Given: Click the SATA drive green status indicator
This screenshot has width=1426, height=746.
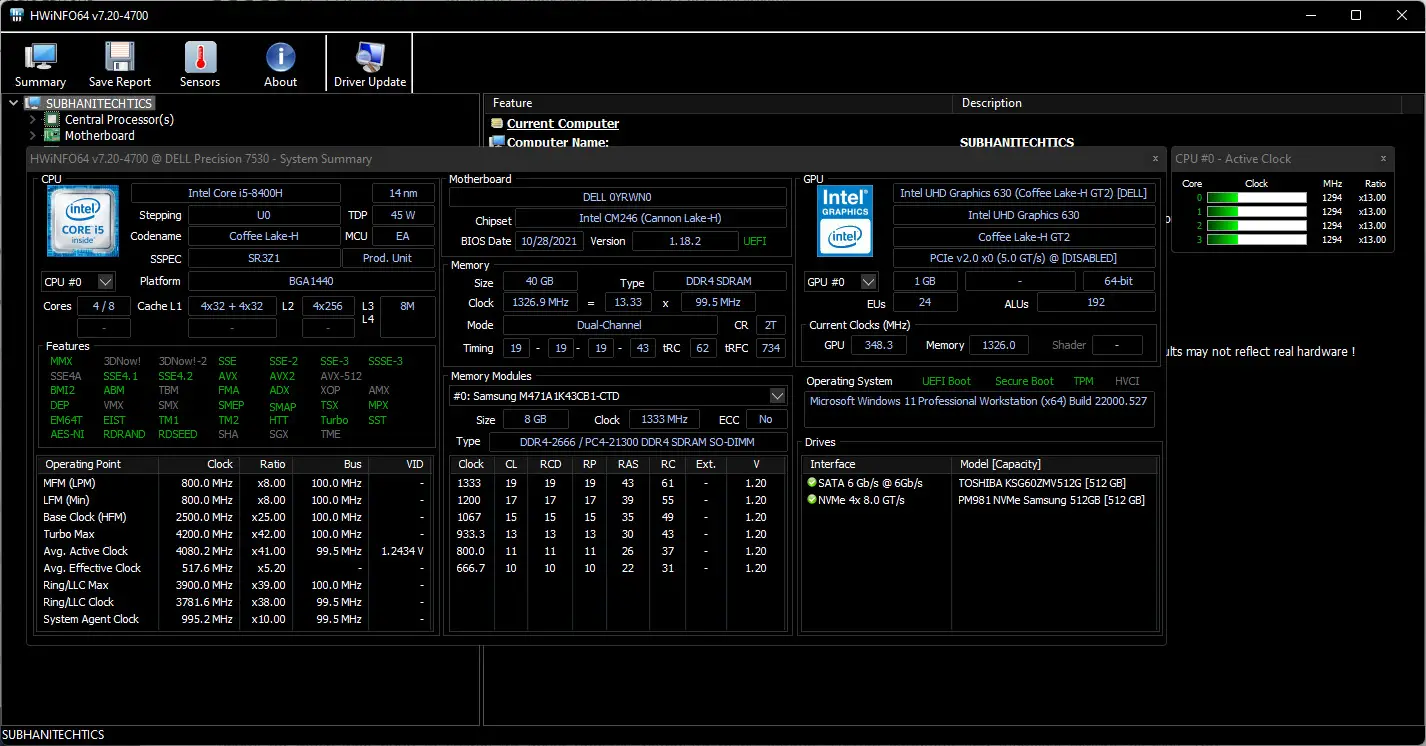Looking at the screenshot, I should (x=813, y=482).
